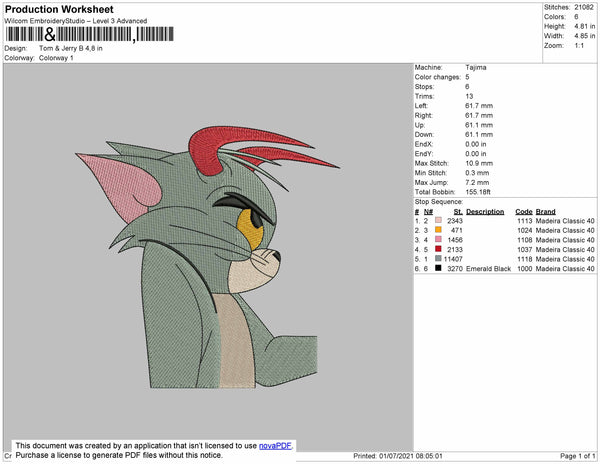600x464 pixels.
Task: Click the orange swatch for code 1024
Action: (x=438, y=230)
